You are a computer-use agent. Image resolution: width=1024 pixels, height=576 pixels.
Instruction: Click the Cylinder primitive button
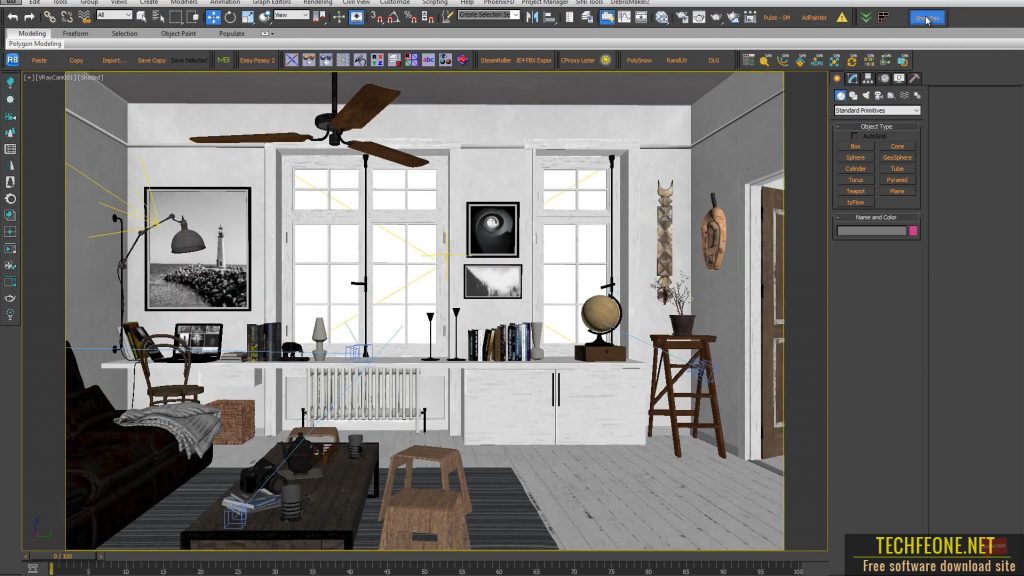click(855, 168)
